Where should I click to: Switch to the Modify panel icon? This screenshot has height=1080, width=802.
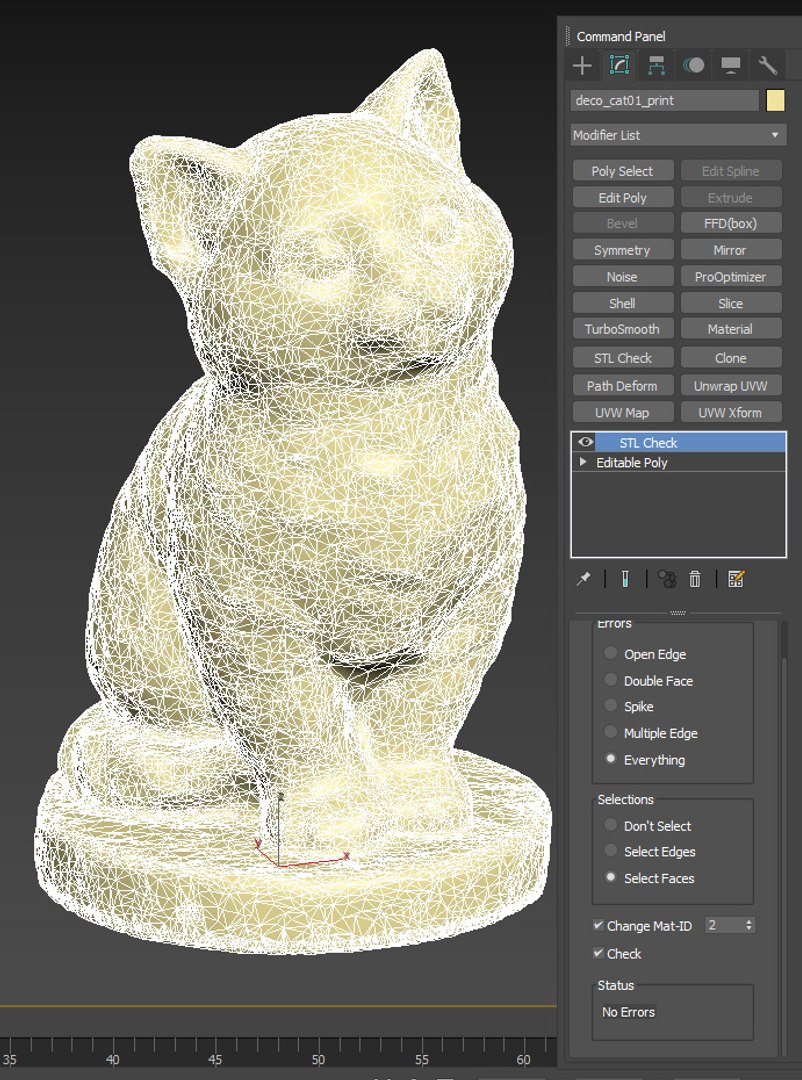619,65
